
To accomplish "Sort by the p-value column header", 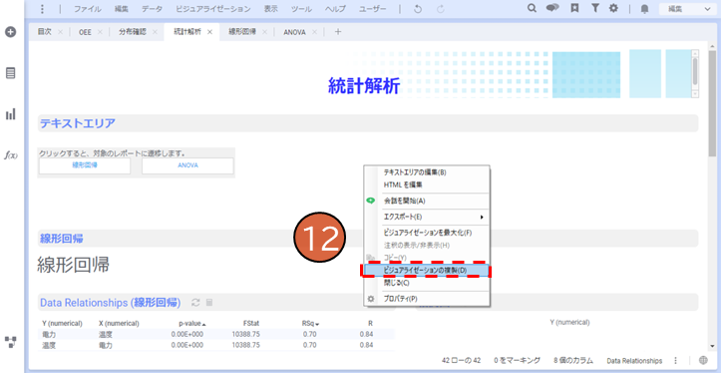I will point(192,323).
